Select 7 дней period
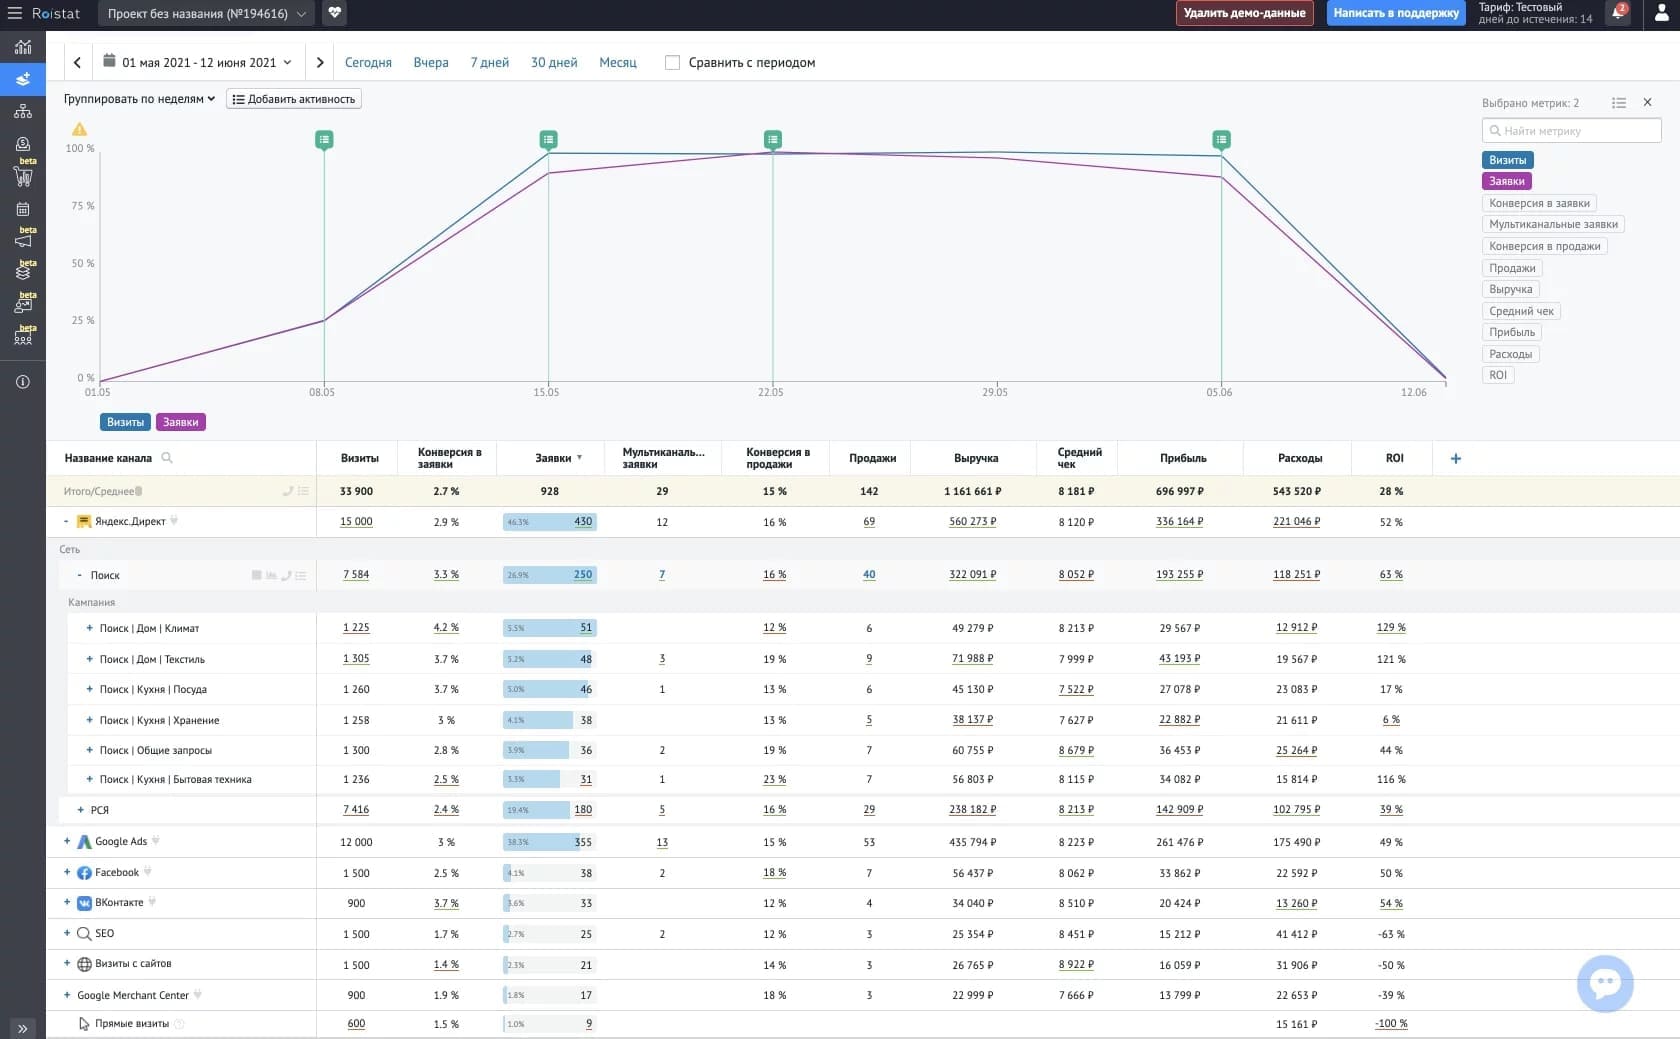This screenshot has height=1039, width=1680. [x=489, y=62]
